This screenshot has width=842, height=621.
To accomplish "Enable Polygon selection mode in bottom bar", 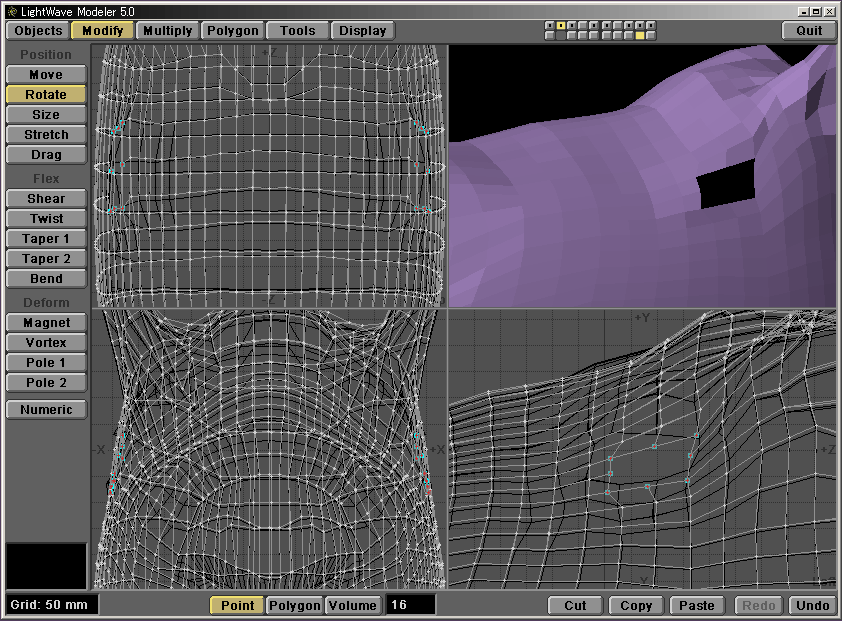I will point(295,605).
